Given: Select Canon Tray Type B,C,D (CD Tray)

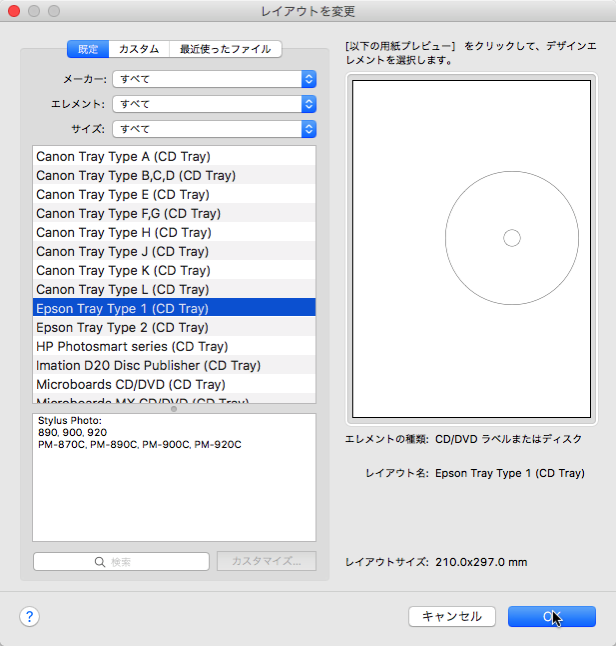Looking at the screenshot, I should (x=174, y=176).
